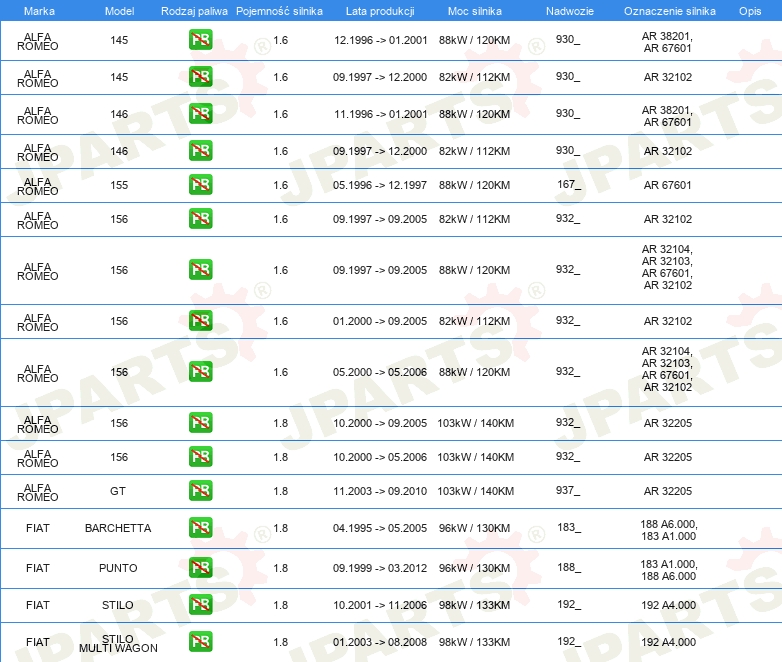This screenshot has height=662, width=782.
Task: Select the 155 model cell
Action: (119, 185)
